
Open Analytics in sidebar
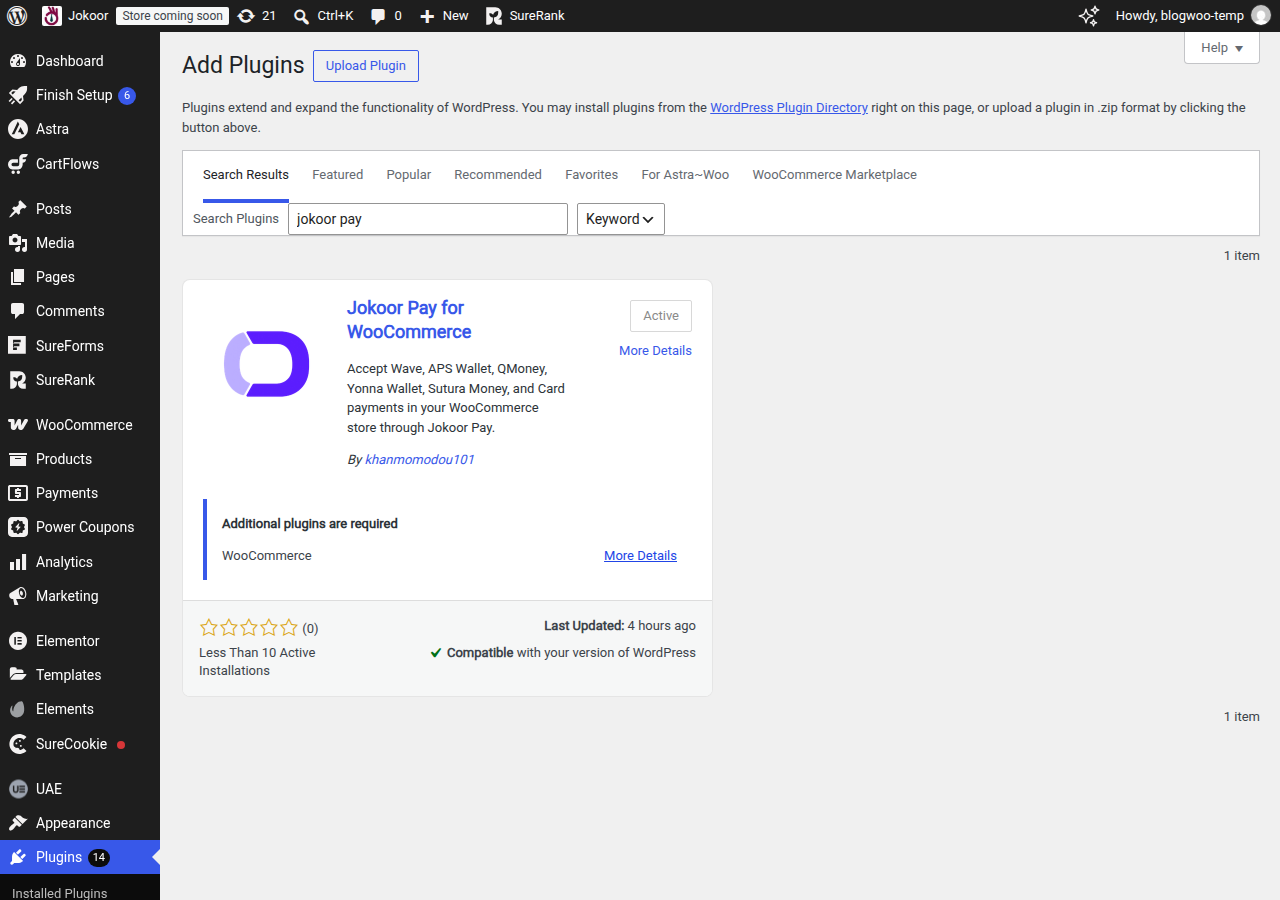(x=80, y=562)
